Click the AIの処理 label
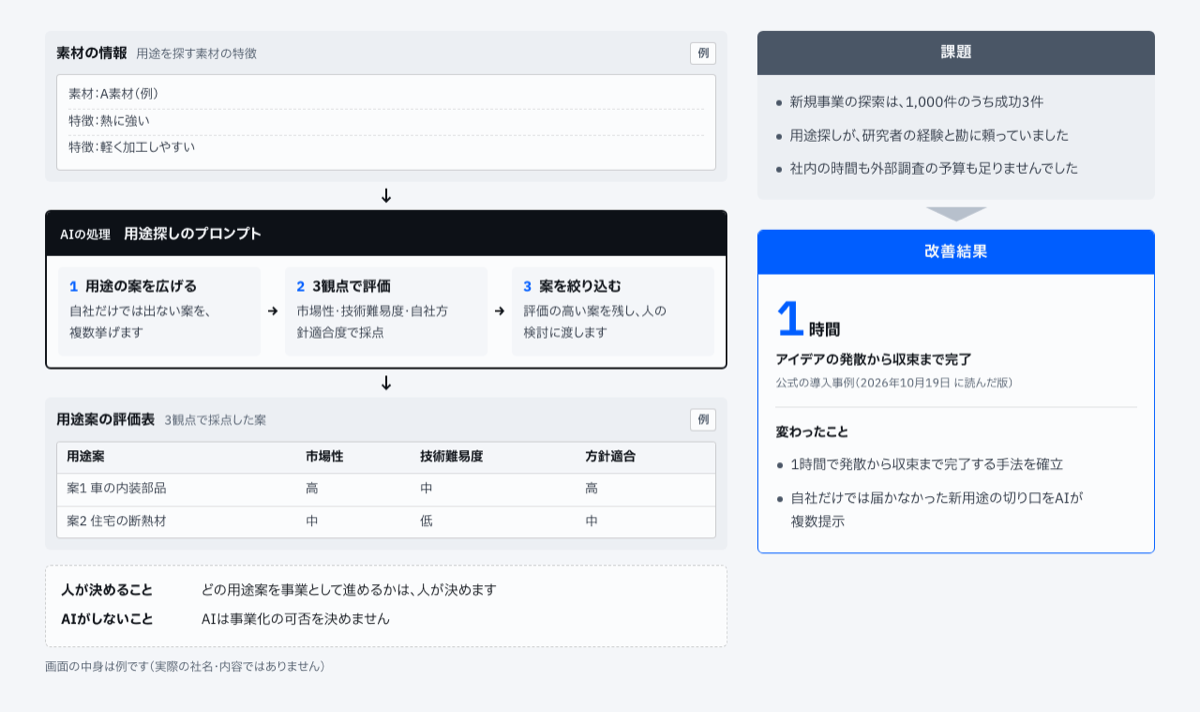 click(x=85, y=235)
